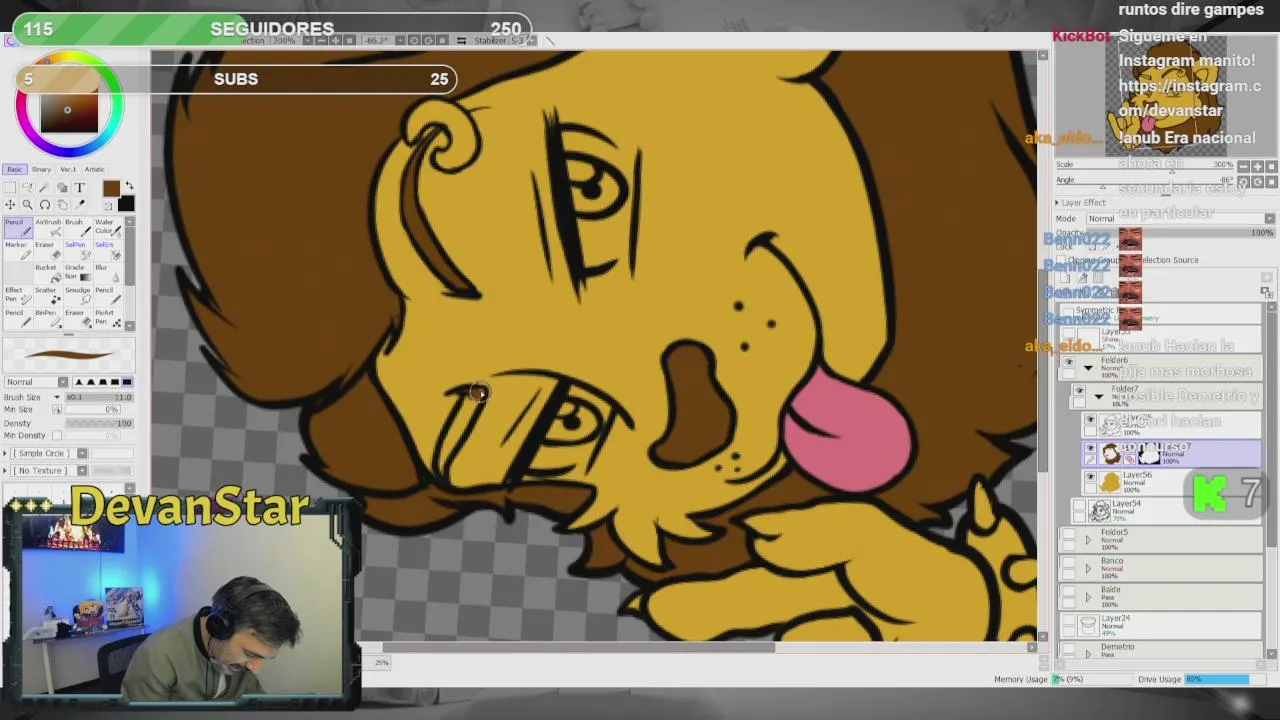Expand the Balde layer group
The height and width of the screenshot is (720, 1280).
(1089, 597)
